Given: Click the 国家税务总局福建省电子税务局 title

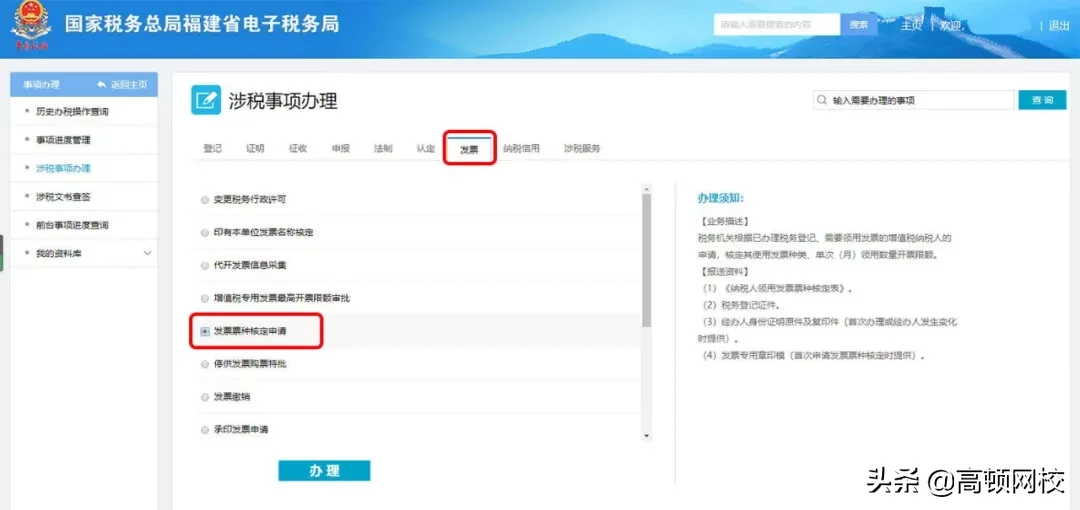Looking at the screenshot, I should (x=202, y=24).
